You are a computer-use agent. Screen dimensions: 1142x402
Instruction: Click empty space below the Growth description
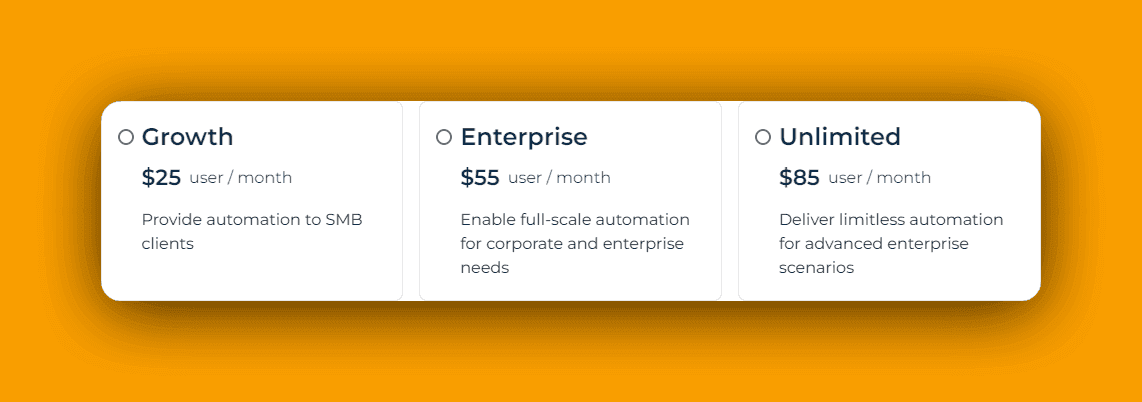coord(251,277)
